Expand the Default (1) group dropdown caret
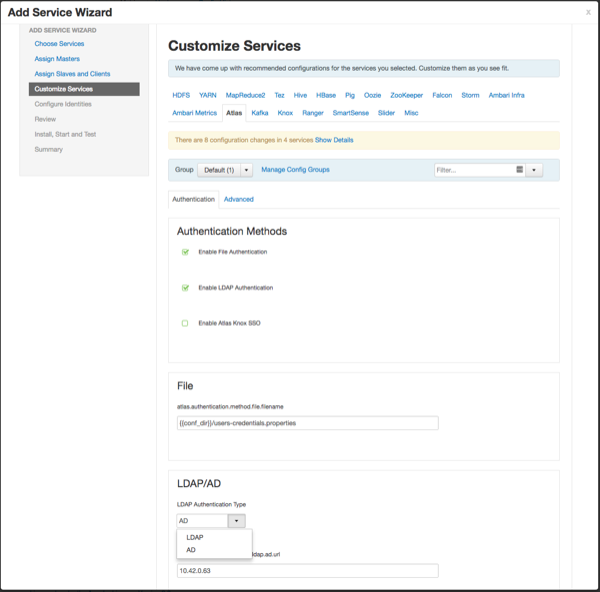Viewport: 600px width, 592px height. pos(246,170)
